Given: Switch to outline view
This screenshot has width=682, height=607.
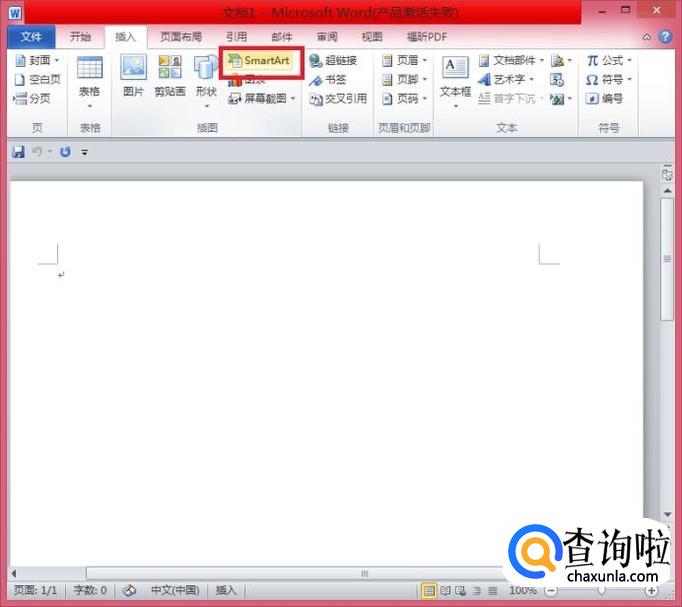Looking at the screenshot, I should click(x=477, y=590).
